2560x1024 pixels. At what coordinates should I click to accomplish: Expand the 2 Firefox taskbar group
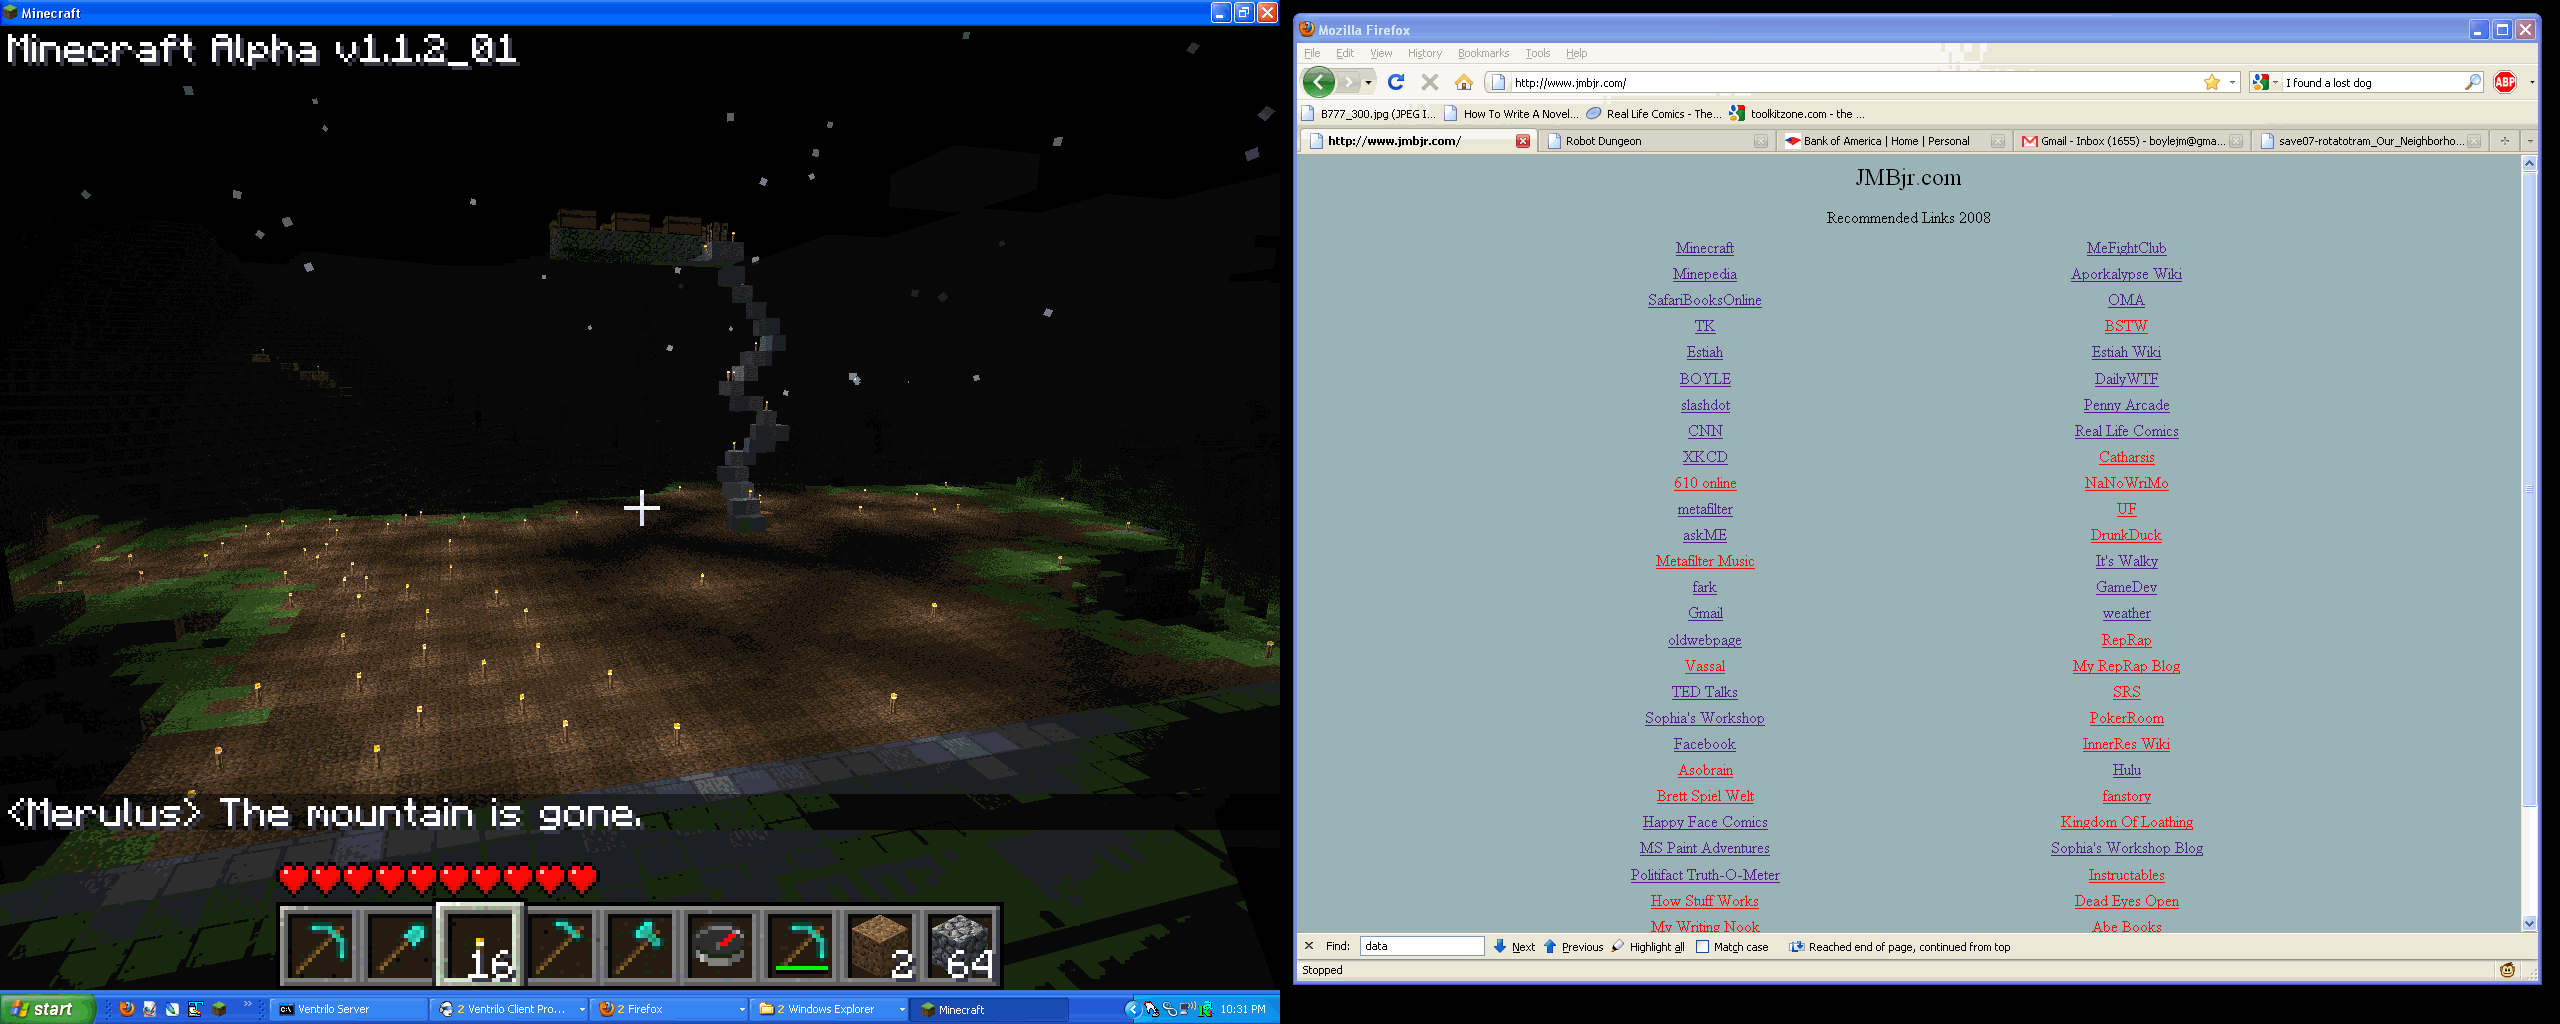pos(742,1009)
